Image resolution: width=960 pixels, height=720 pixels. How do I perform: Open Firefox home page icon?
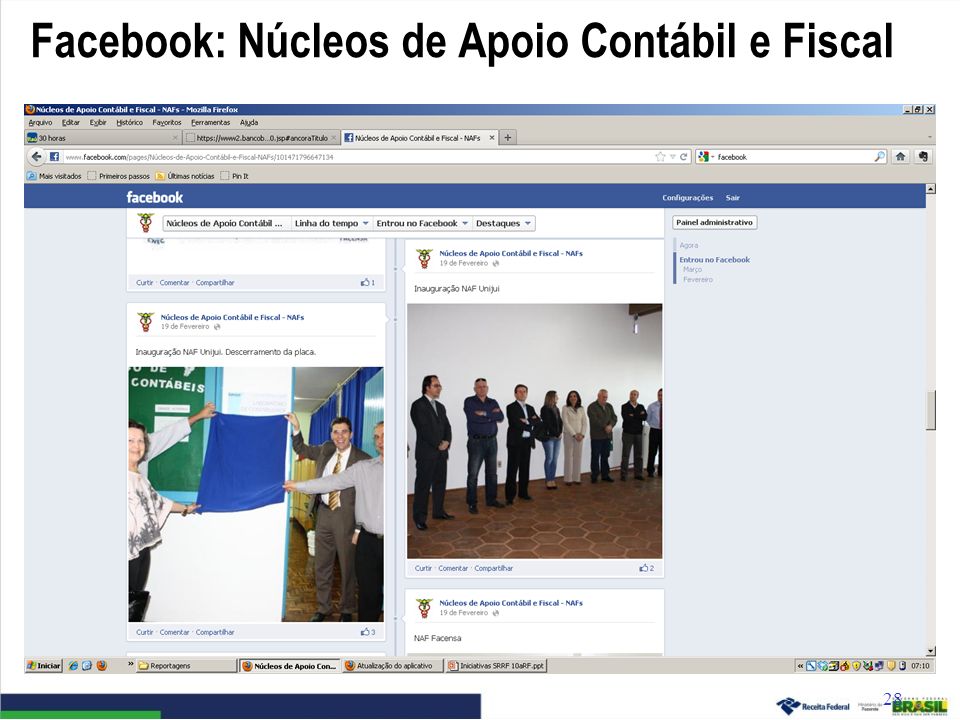(x=901, y=157)
